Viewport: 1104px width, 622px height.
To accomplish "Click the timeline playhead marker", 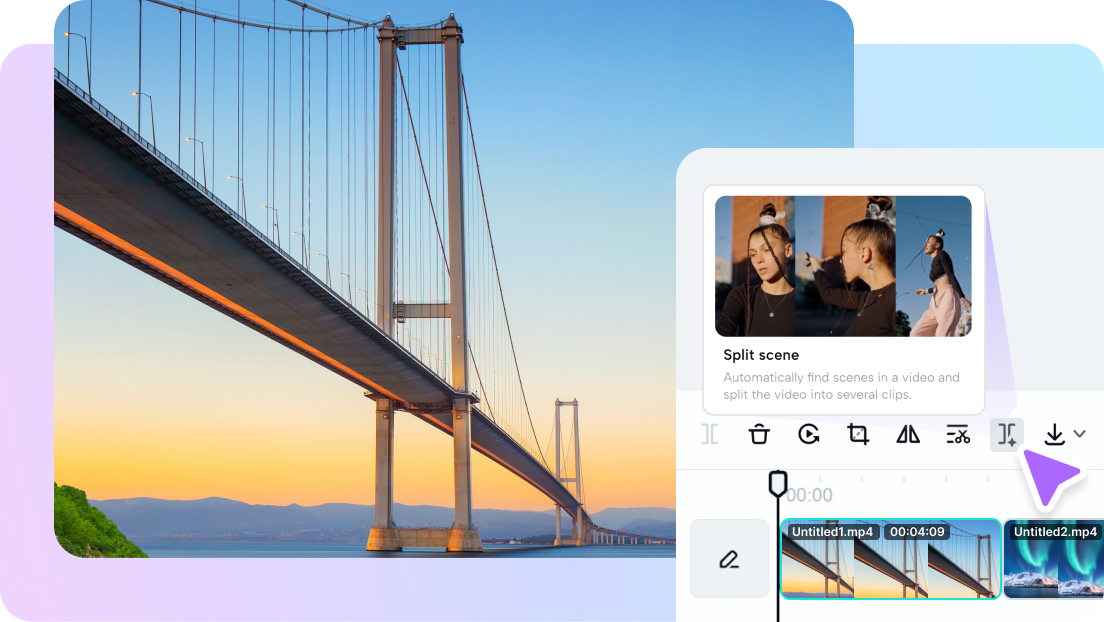I will coord(777,484).
